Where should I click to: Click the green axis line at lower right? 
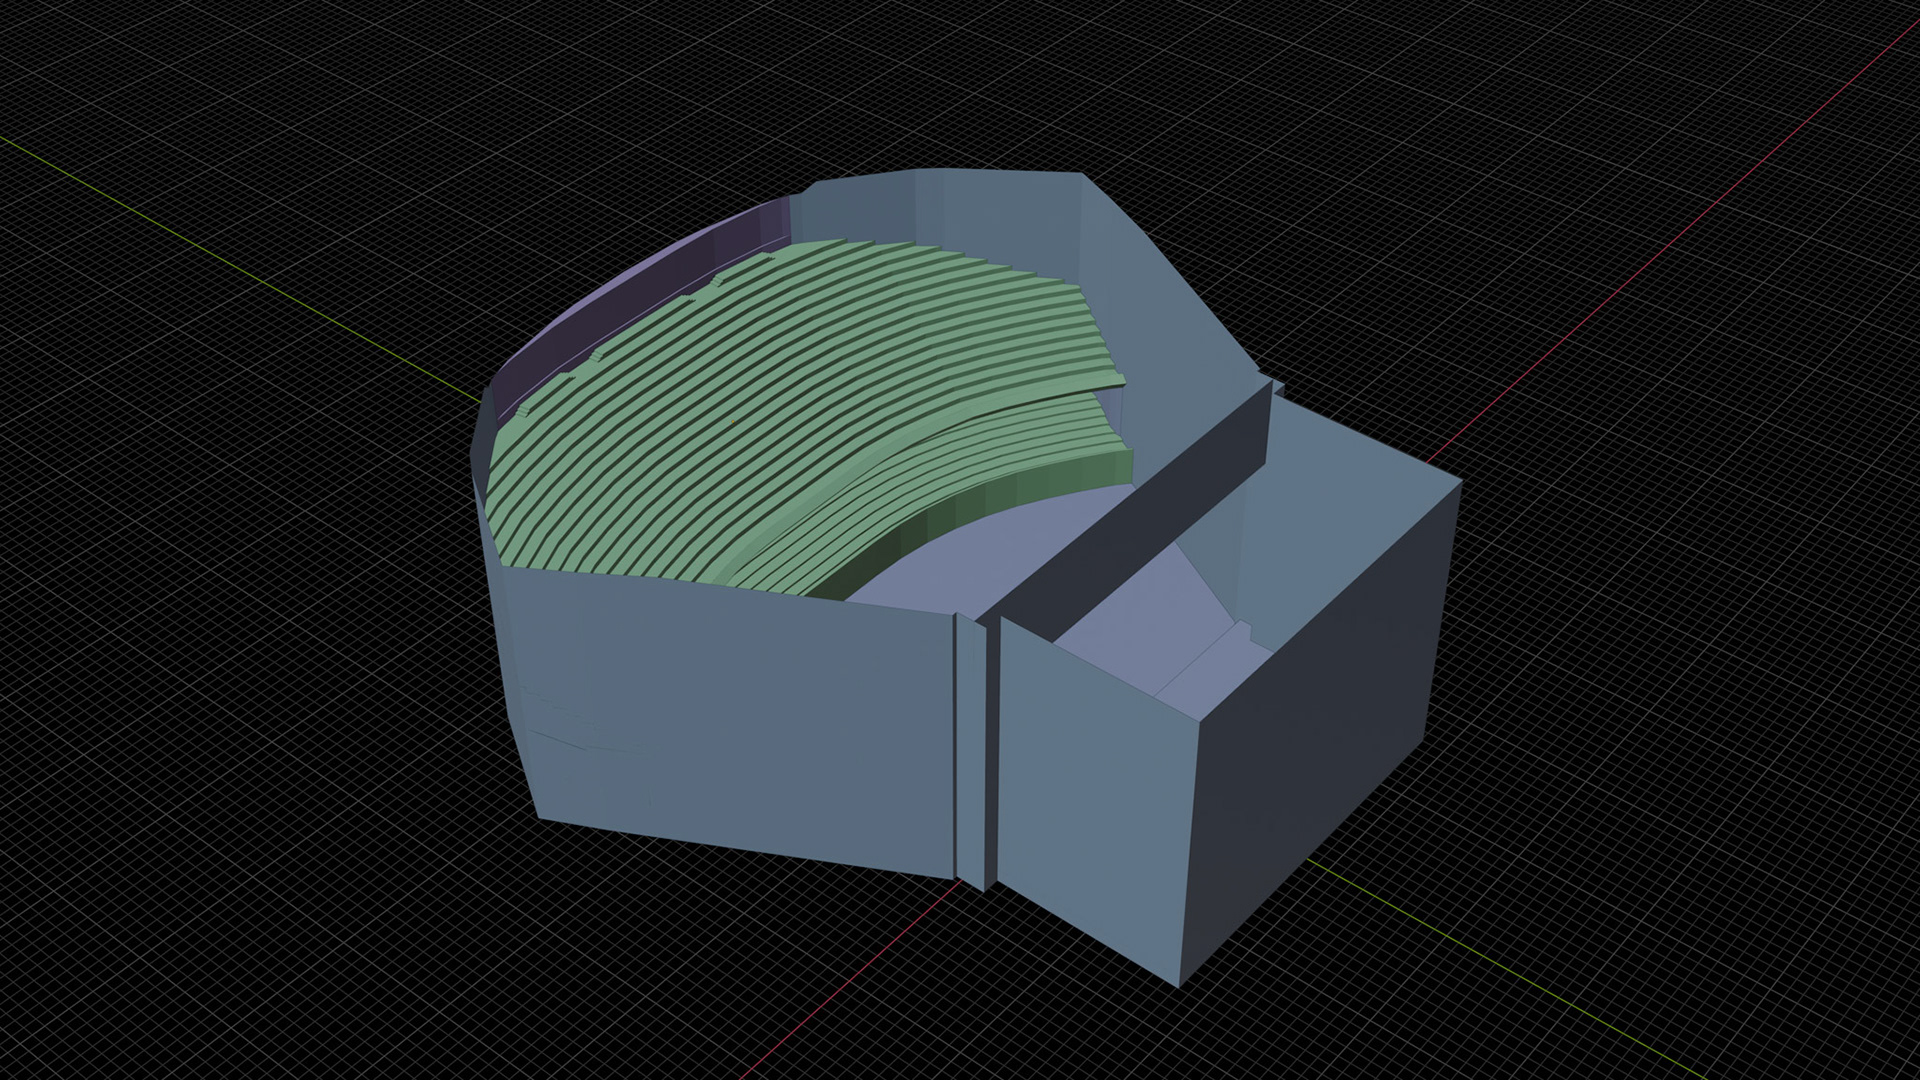1500,965
